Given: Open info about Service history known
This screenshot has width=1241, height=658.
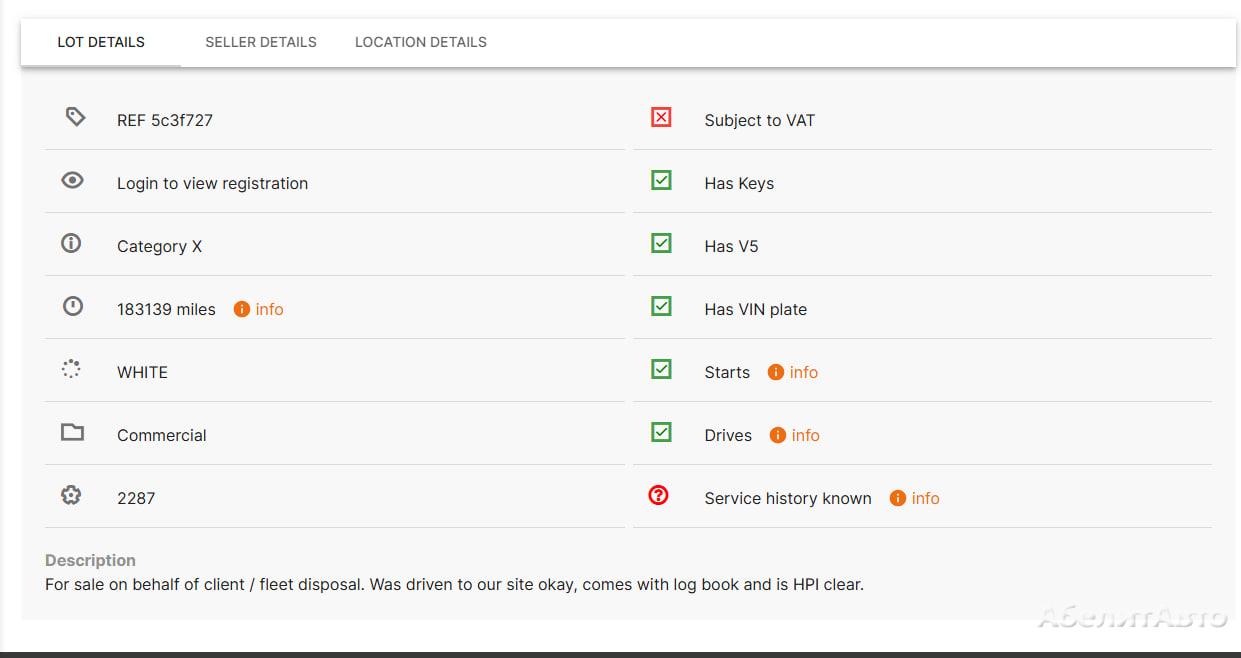Looking at the screenshot, I should pos(915,498).
